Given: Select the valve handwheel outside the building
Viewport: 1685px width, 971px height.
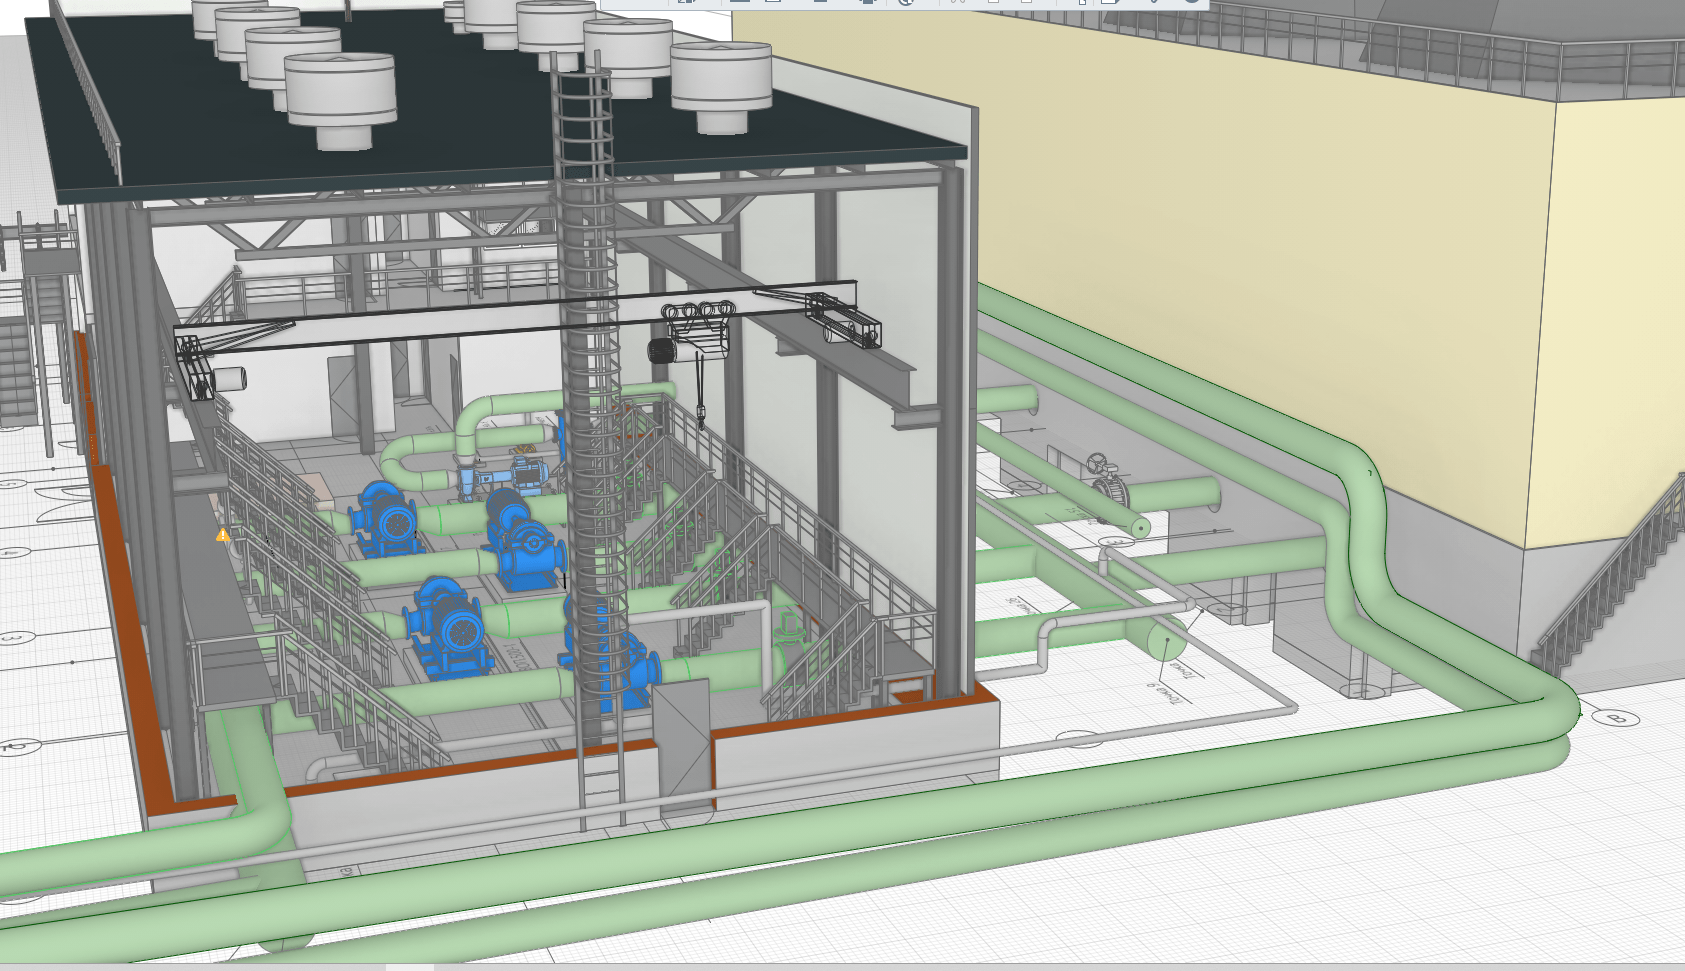Looking at the screenshot, I should pyautogui.click(x=1098, y=465).
